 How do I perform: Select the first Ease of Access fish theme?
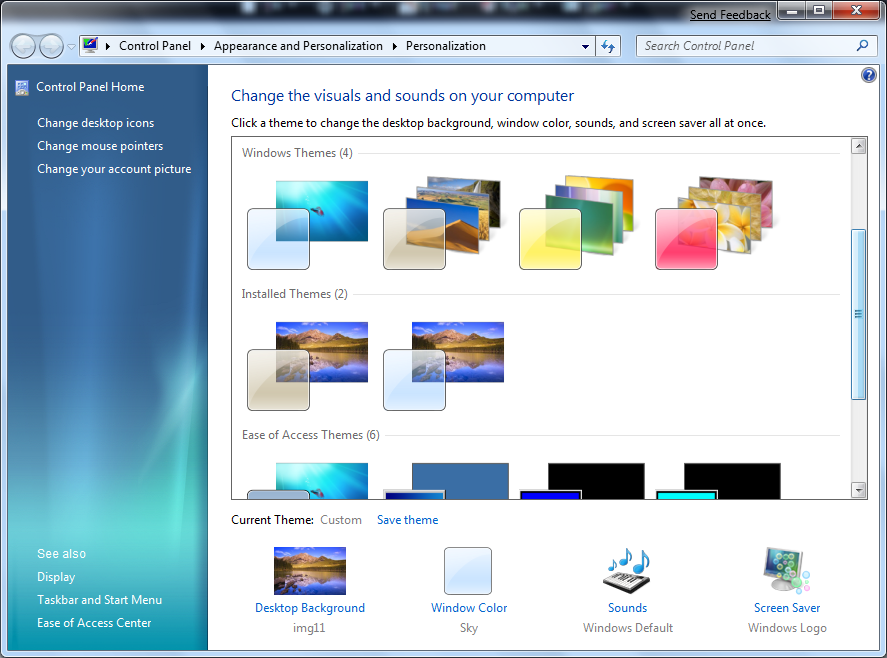(307, 481)
